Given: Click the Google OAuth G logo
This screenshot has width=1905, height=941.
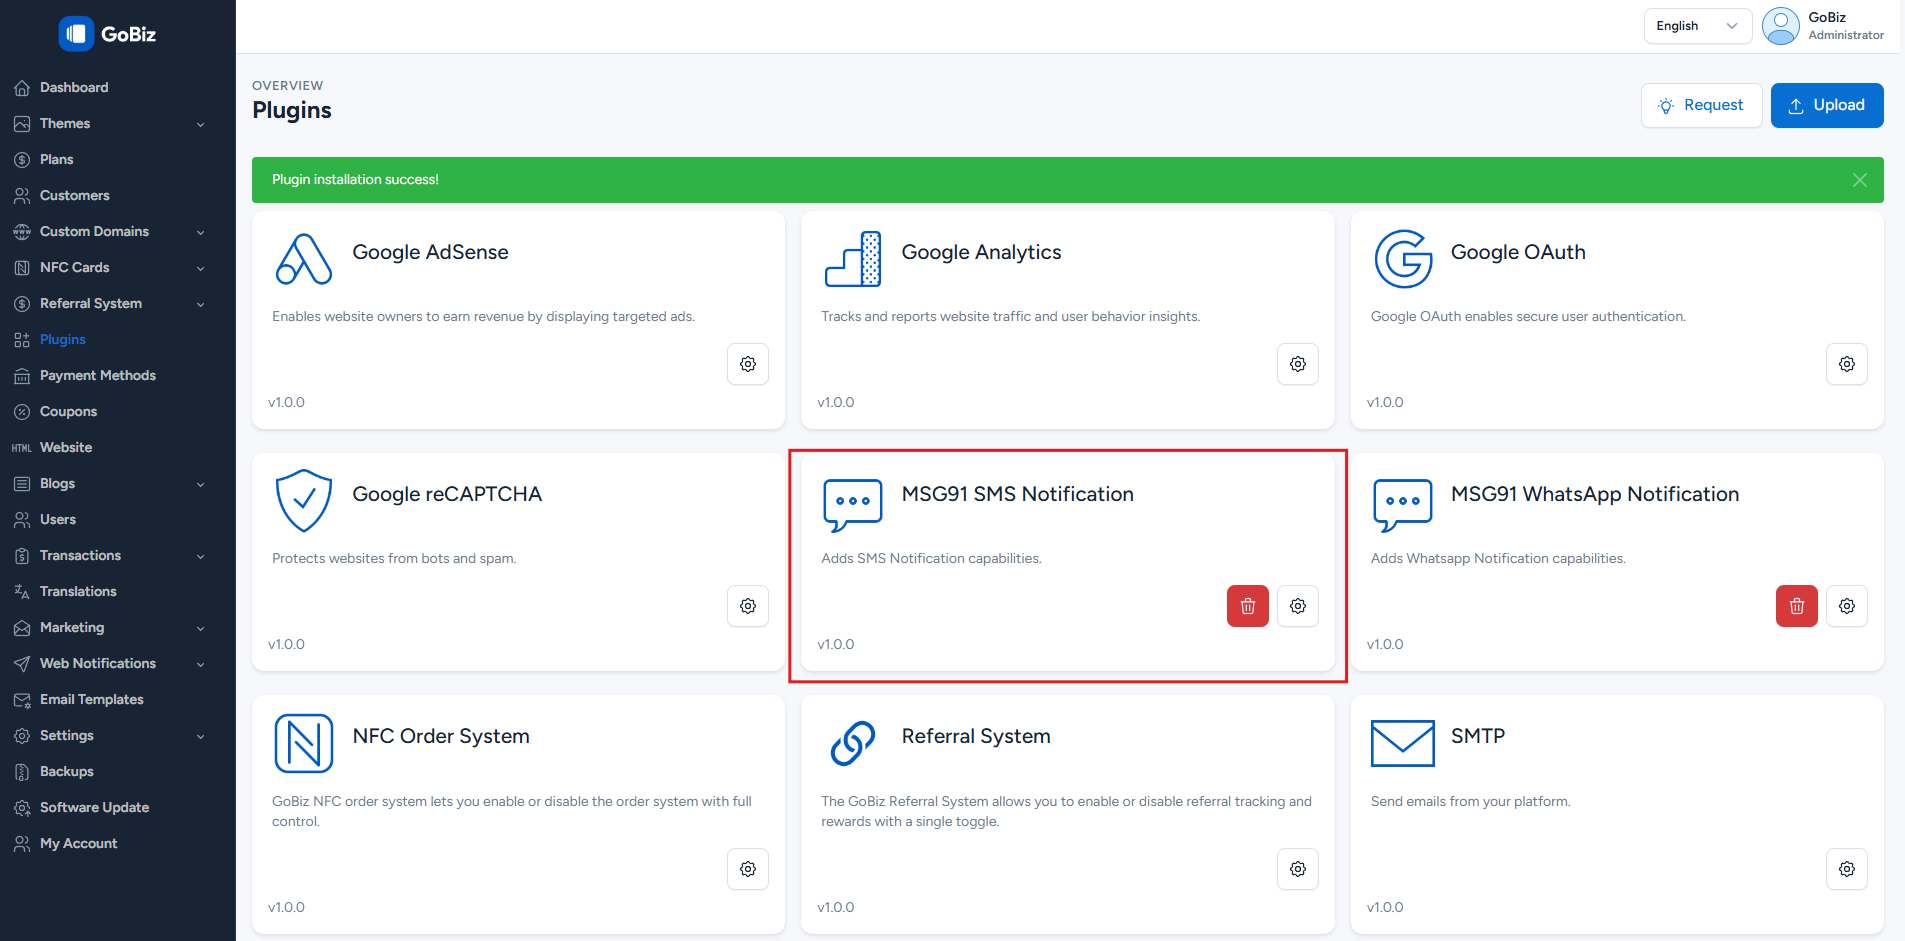Looking at the screenshot, I should click(1403, 259).
